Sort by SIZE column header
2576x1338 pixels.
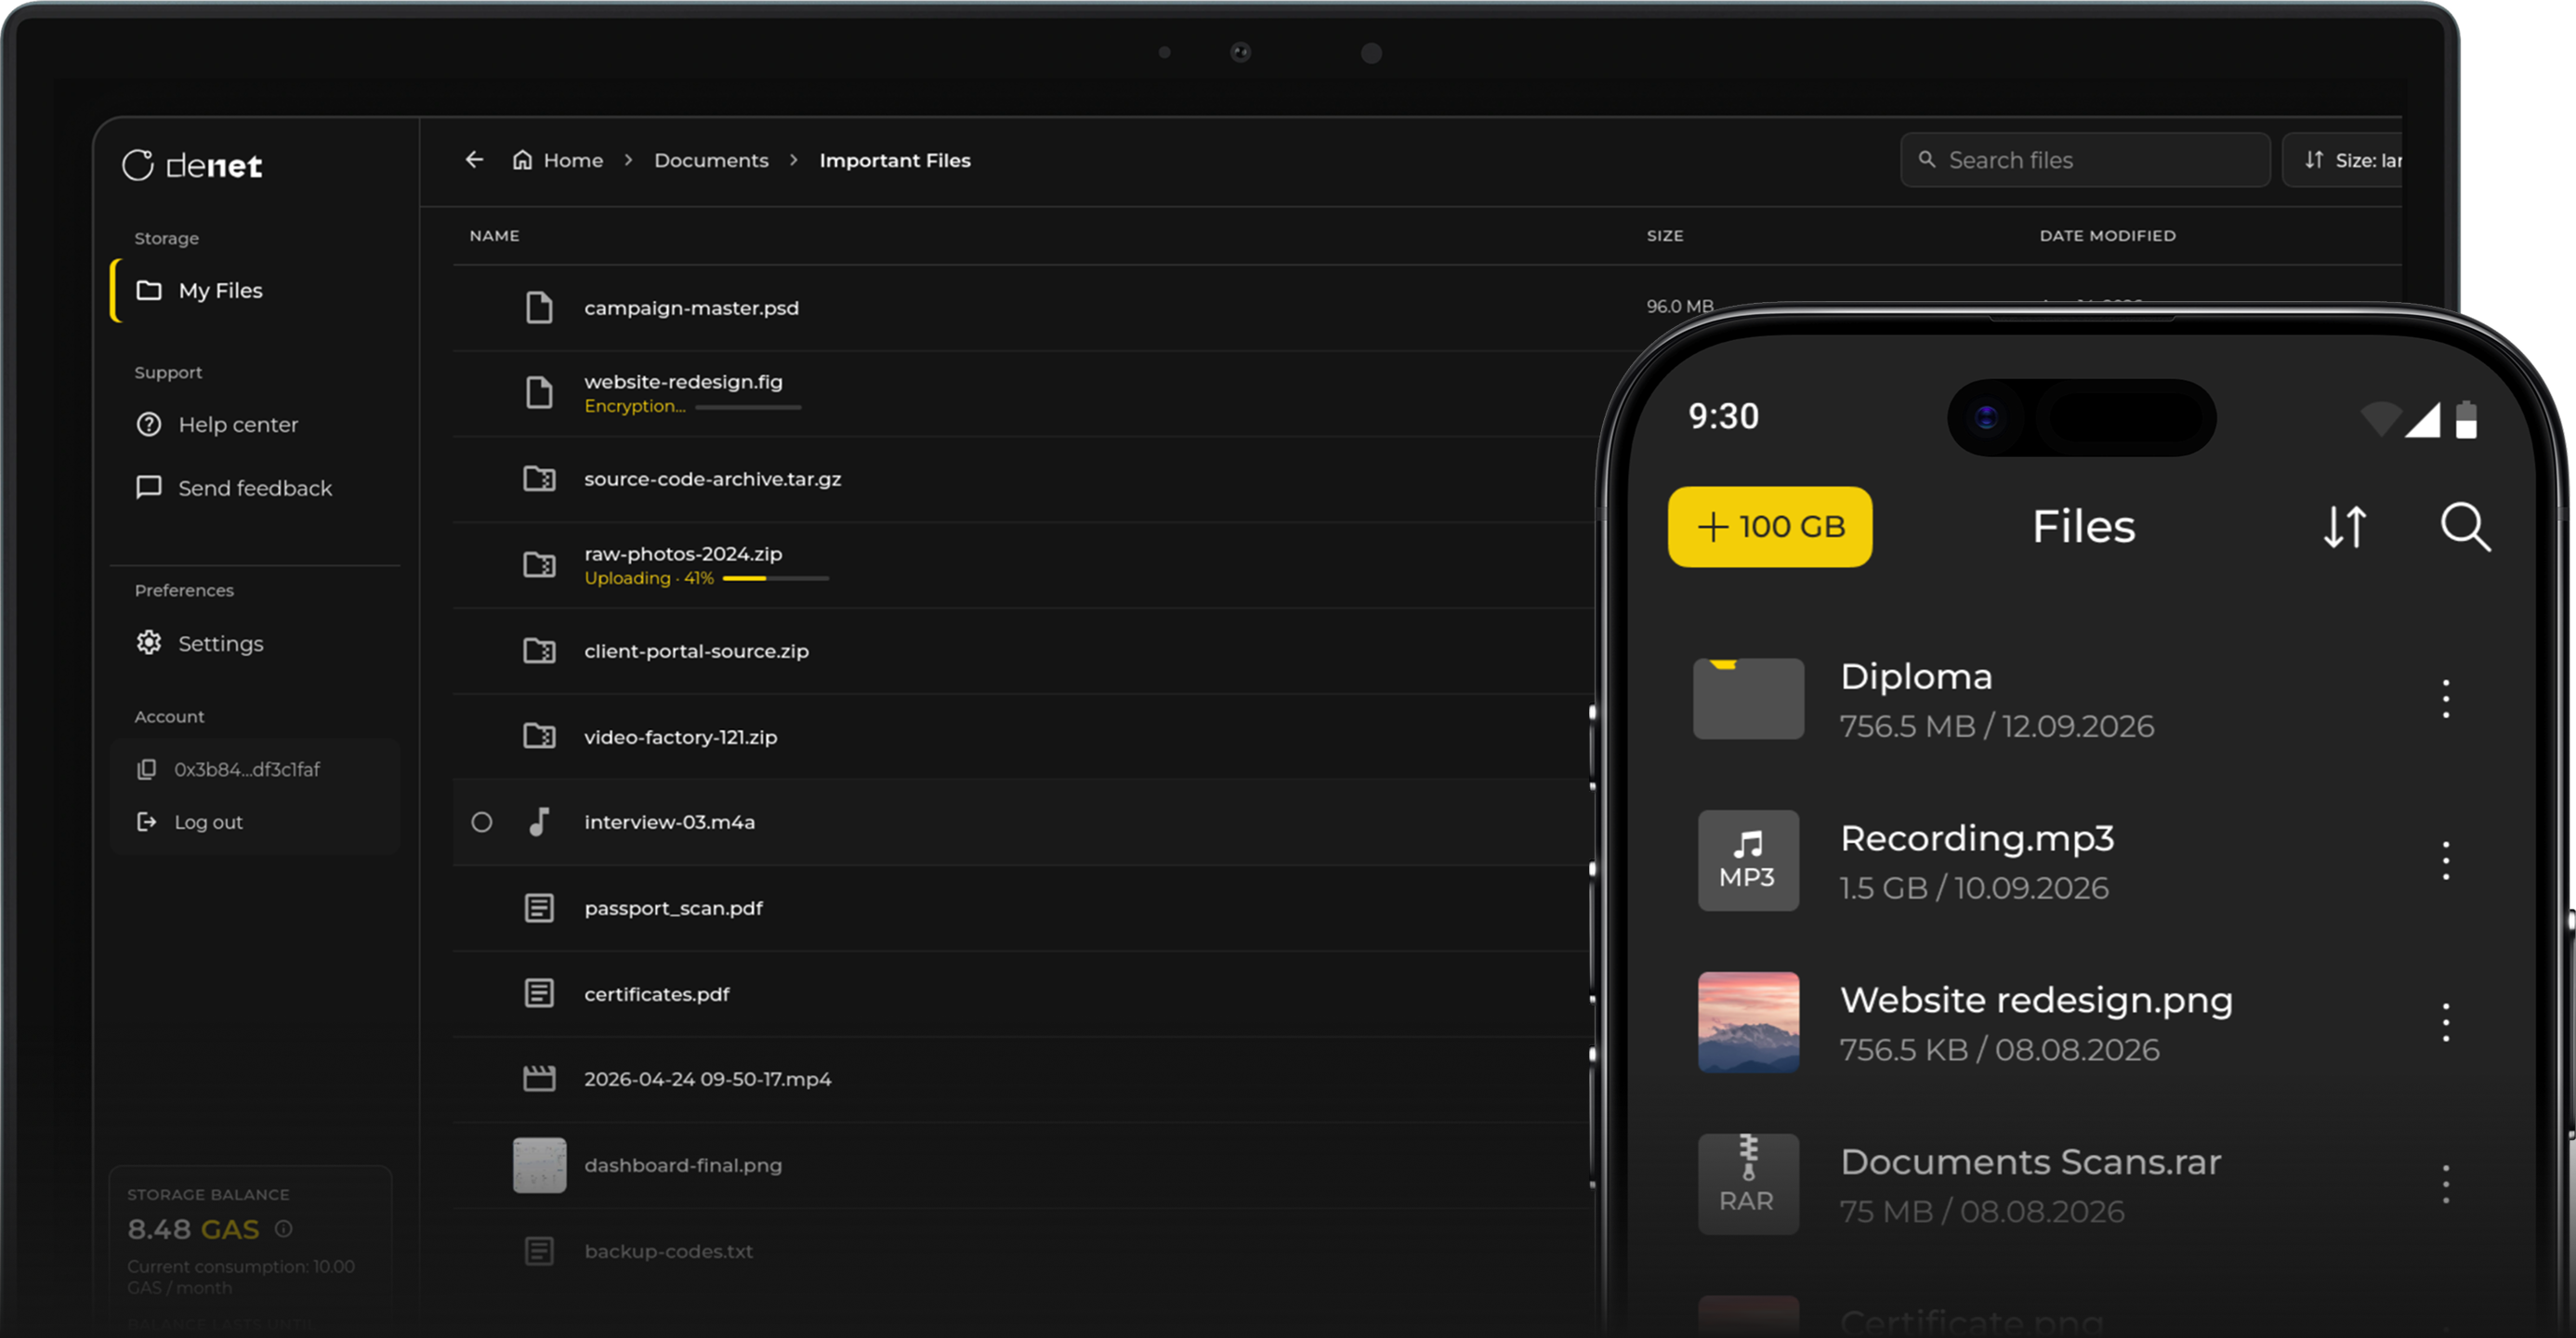click(x=1665, y=236)
